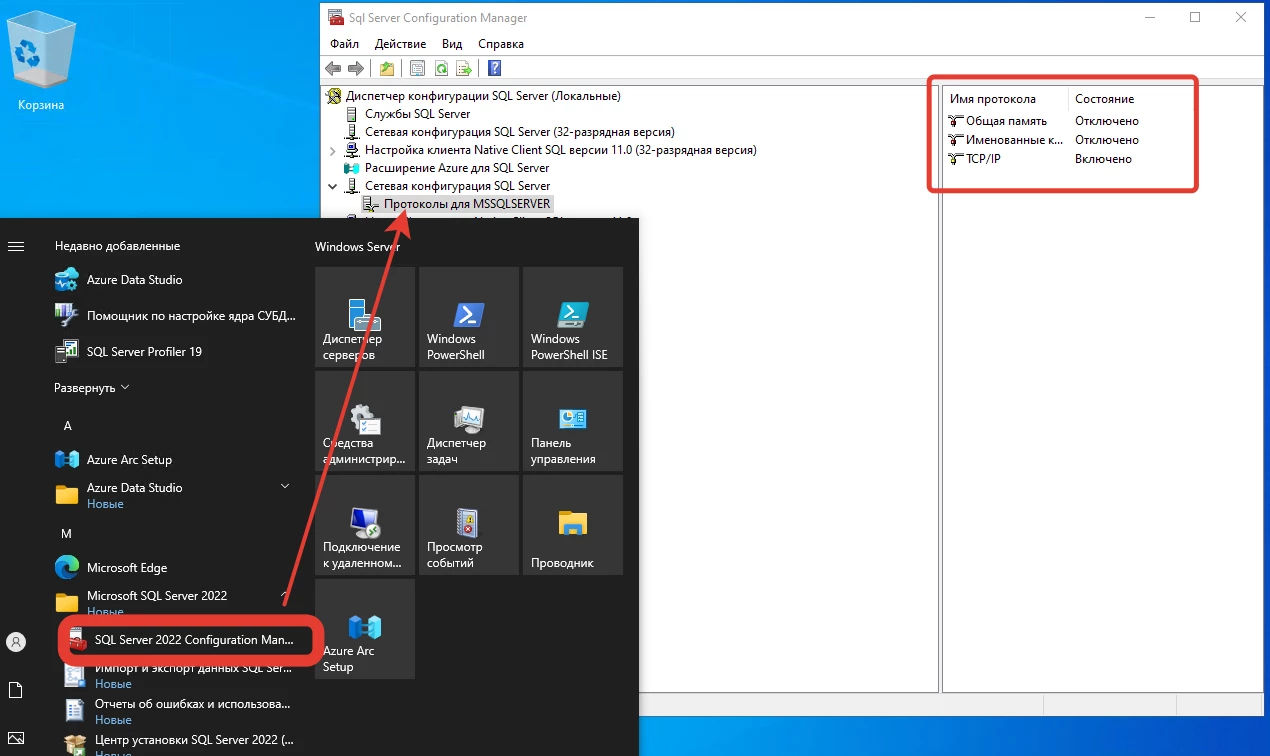Open the Панель управления tile
The image size is (1270, 756).
pyautogui.click(x=572, y=421)
